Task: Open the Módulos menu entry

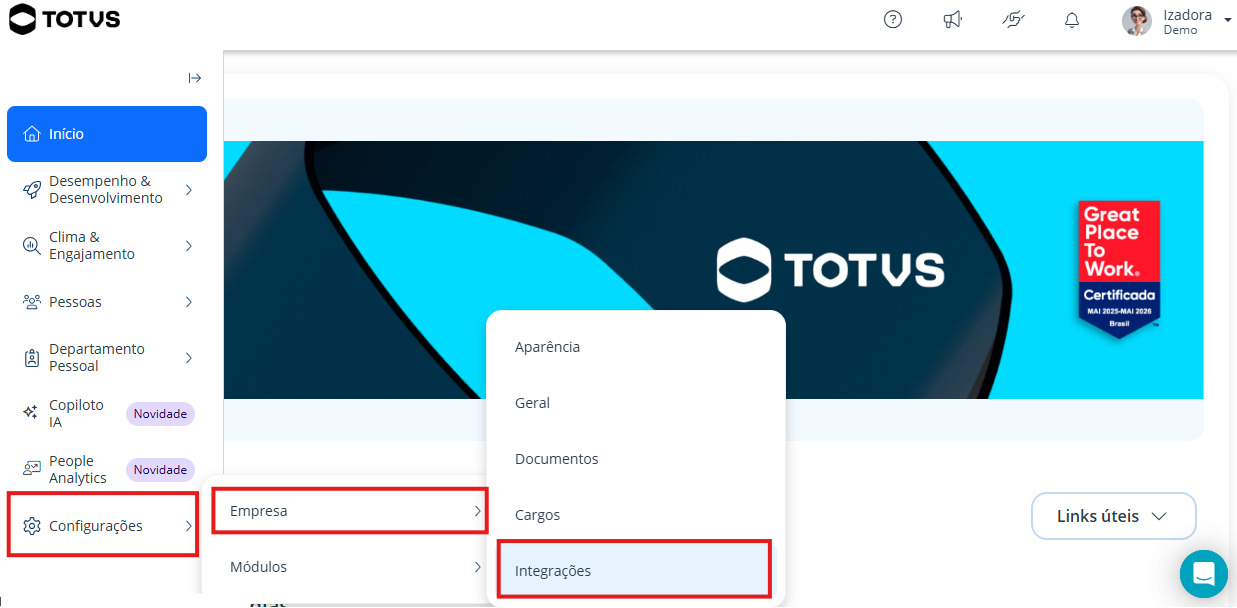Action: (x=350, y=567)
